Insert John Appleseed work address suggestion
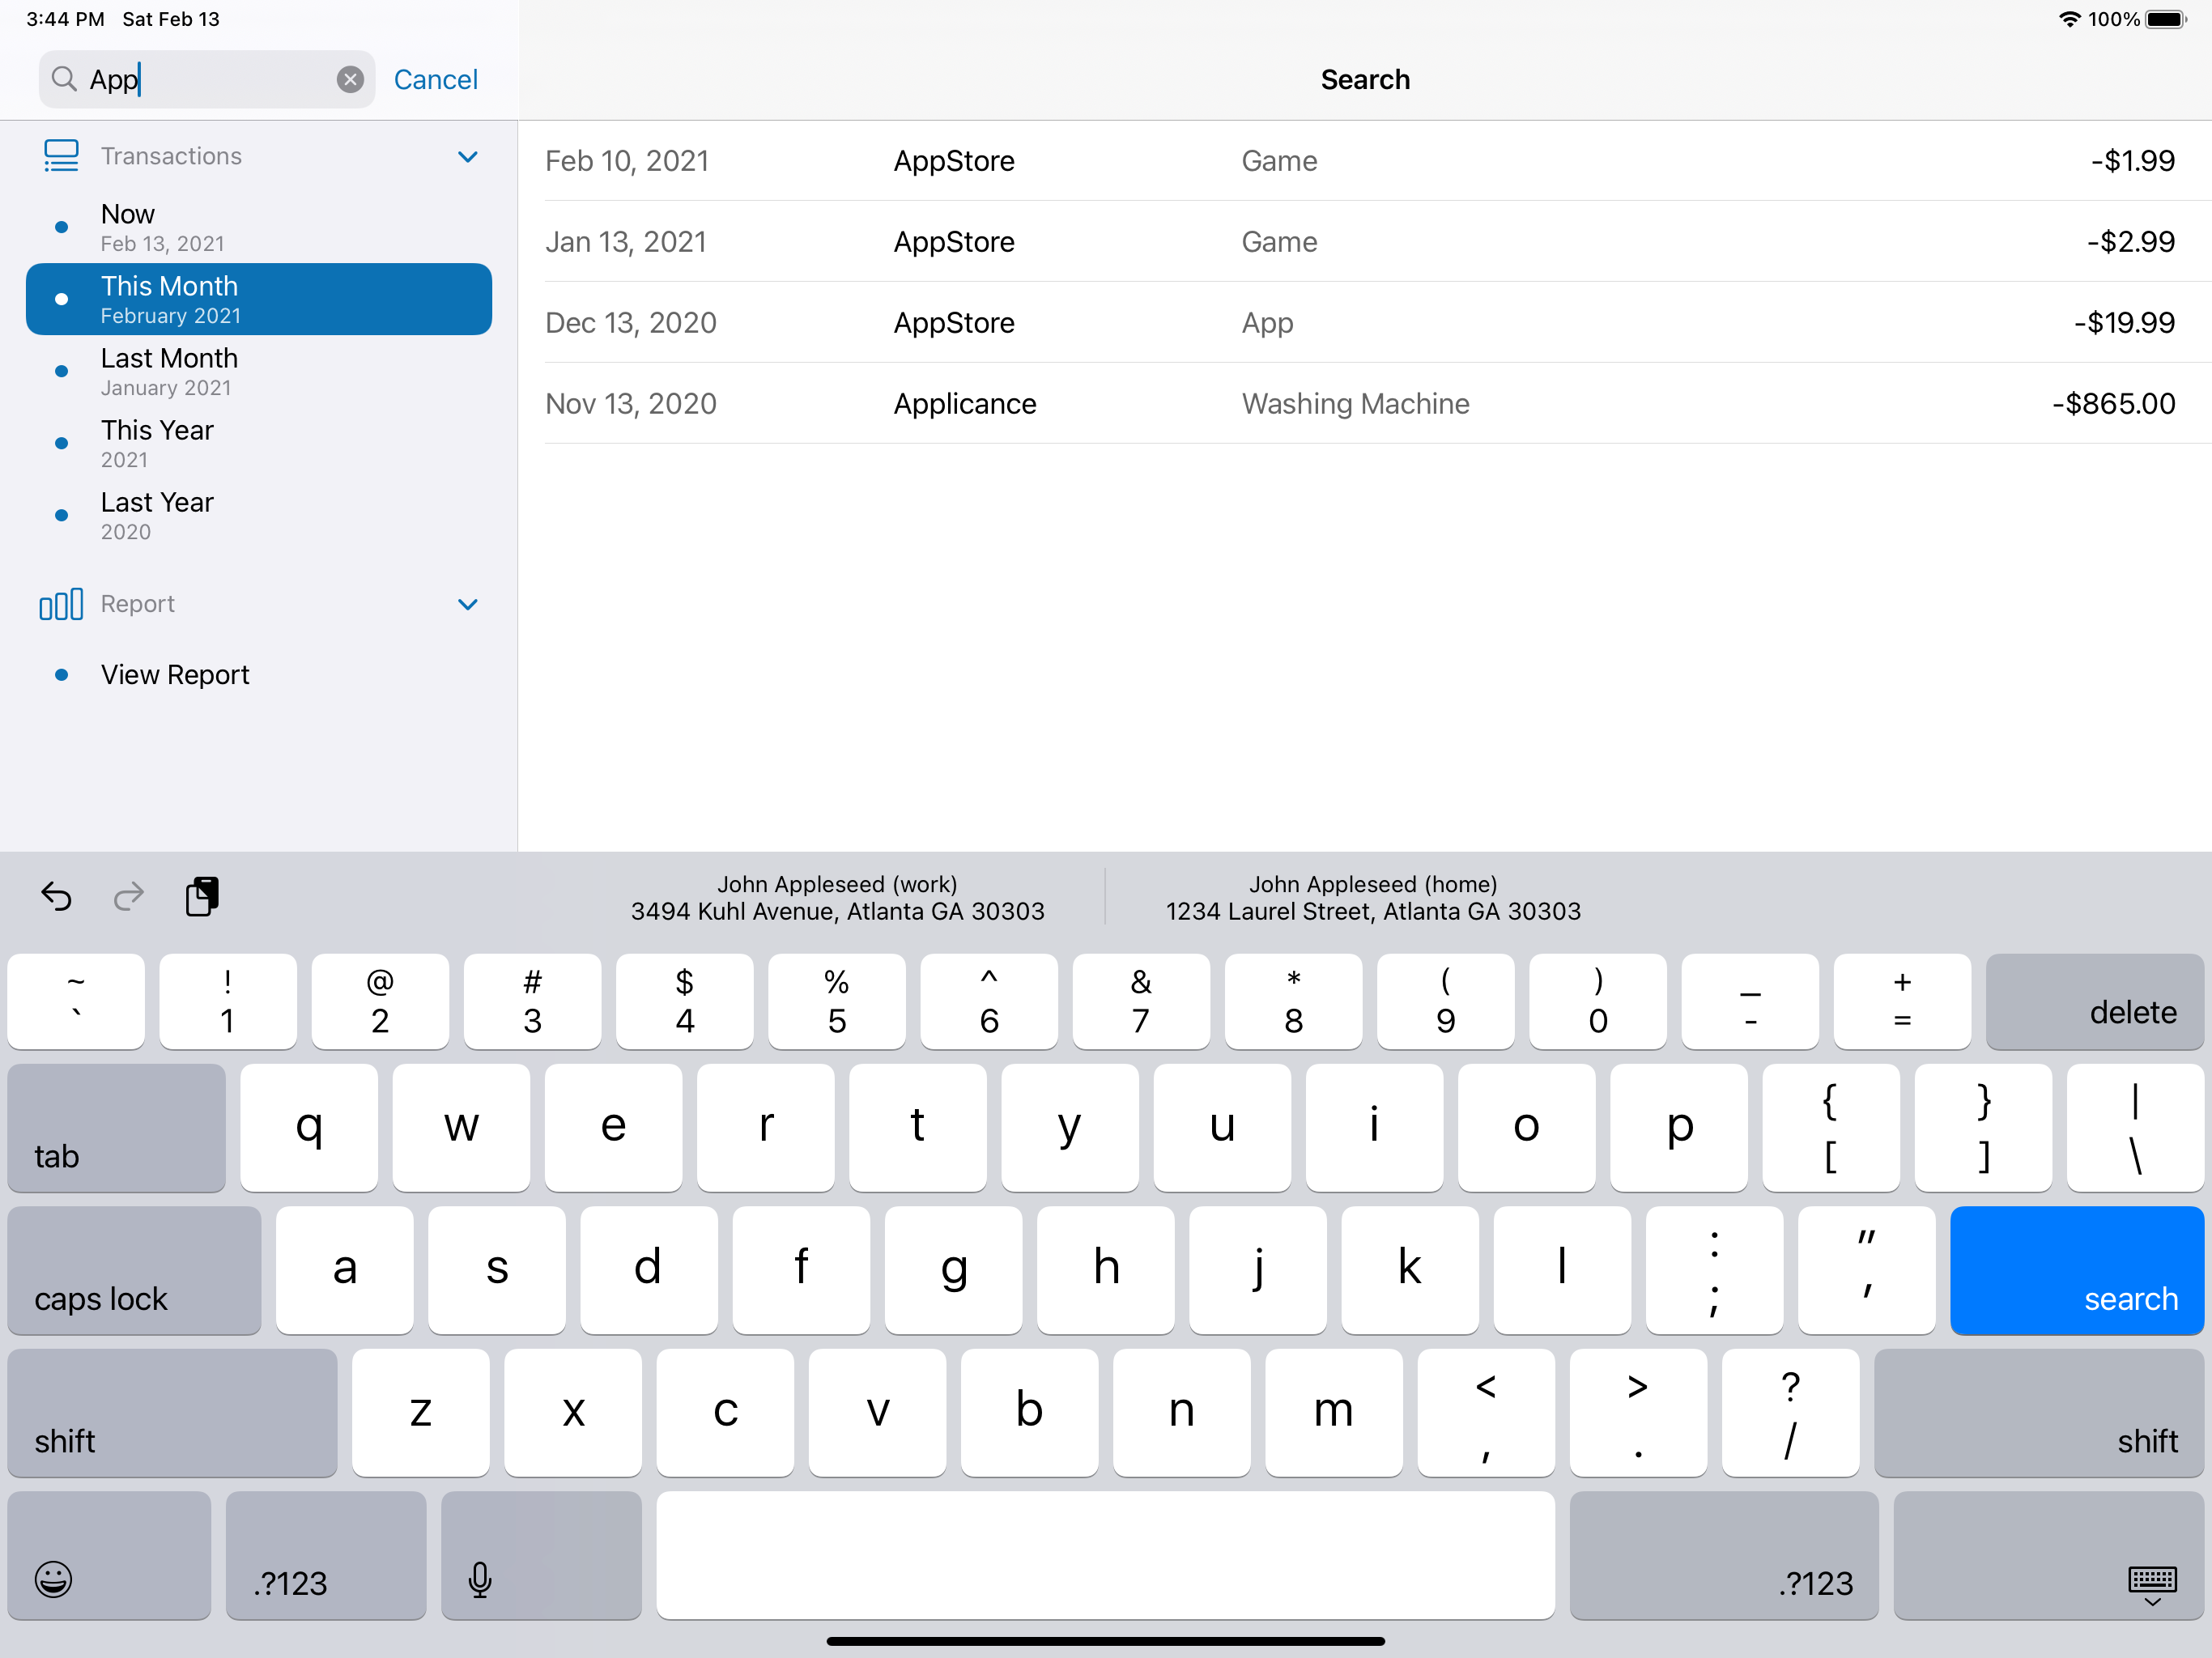 click(x=837, y=898)
